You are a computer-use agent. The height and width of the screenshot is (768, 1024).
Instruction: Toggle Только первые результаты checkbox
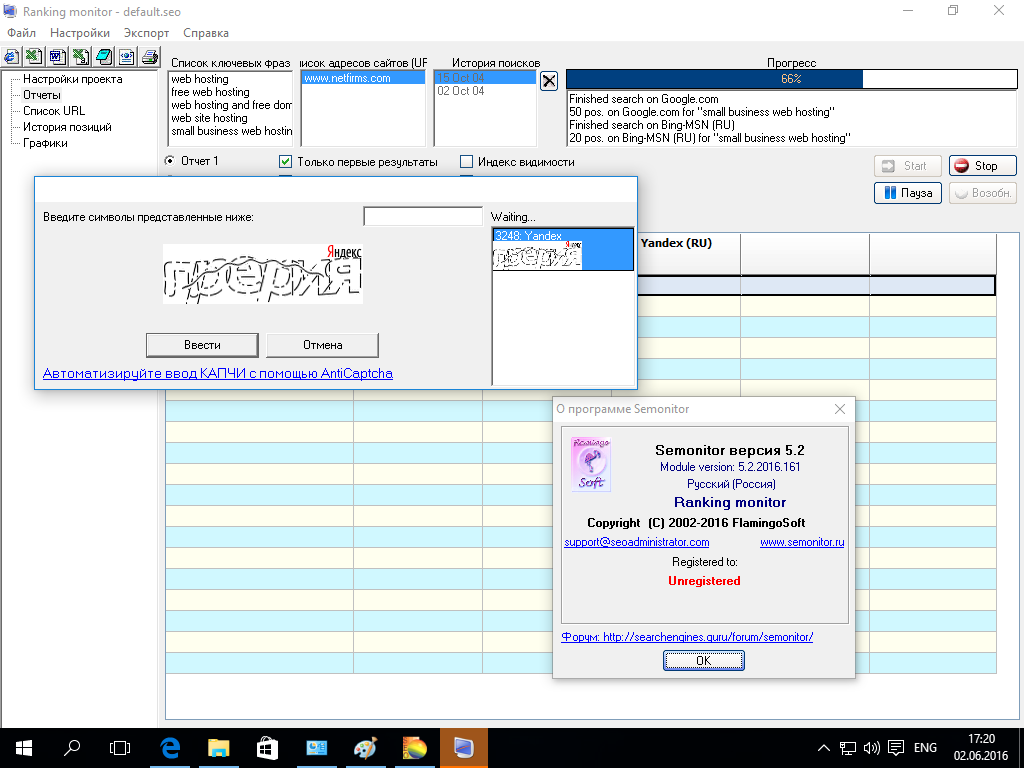tap(286, 162)
